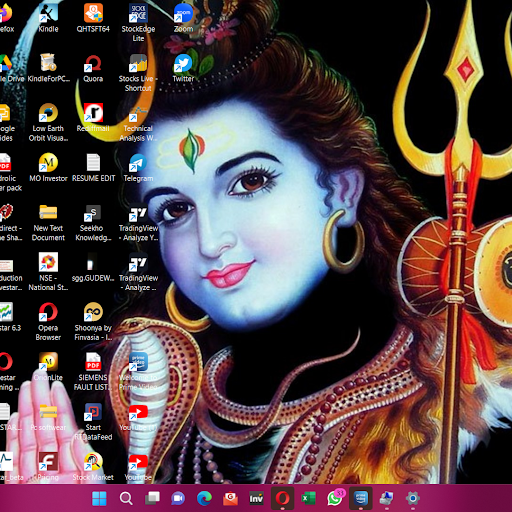
Task: Select the StockEdge Lite icon
Action: tap(138, 22)
